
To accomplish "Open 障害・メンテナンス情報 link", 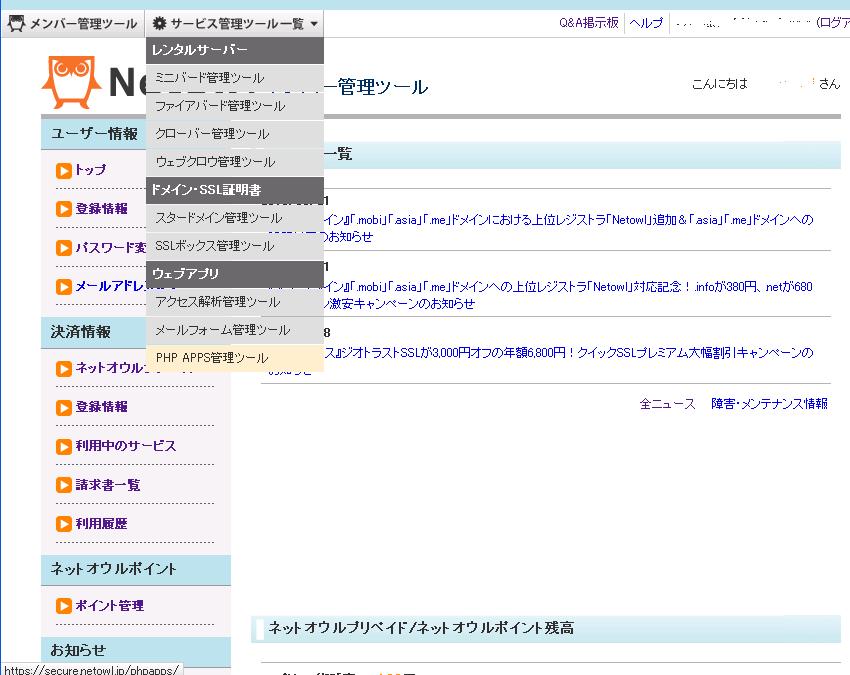I will click(769, 404).
